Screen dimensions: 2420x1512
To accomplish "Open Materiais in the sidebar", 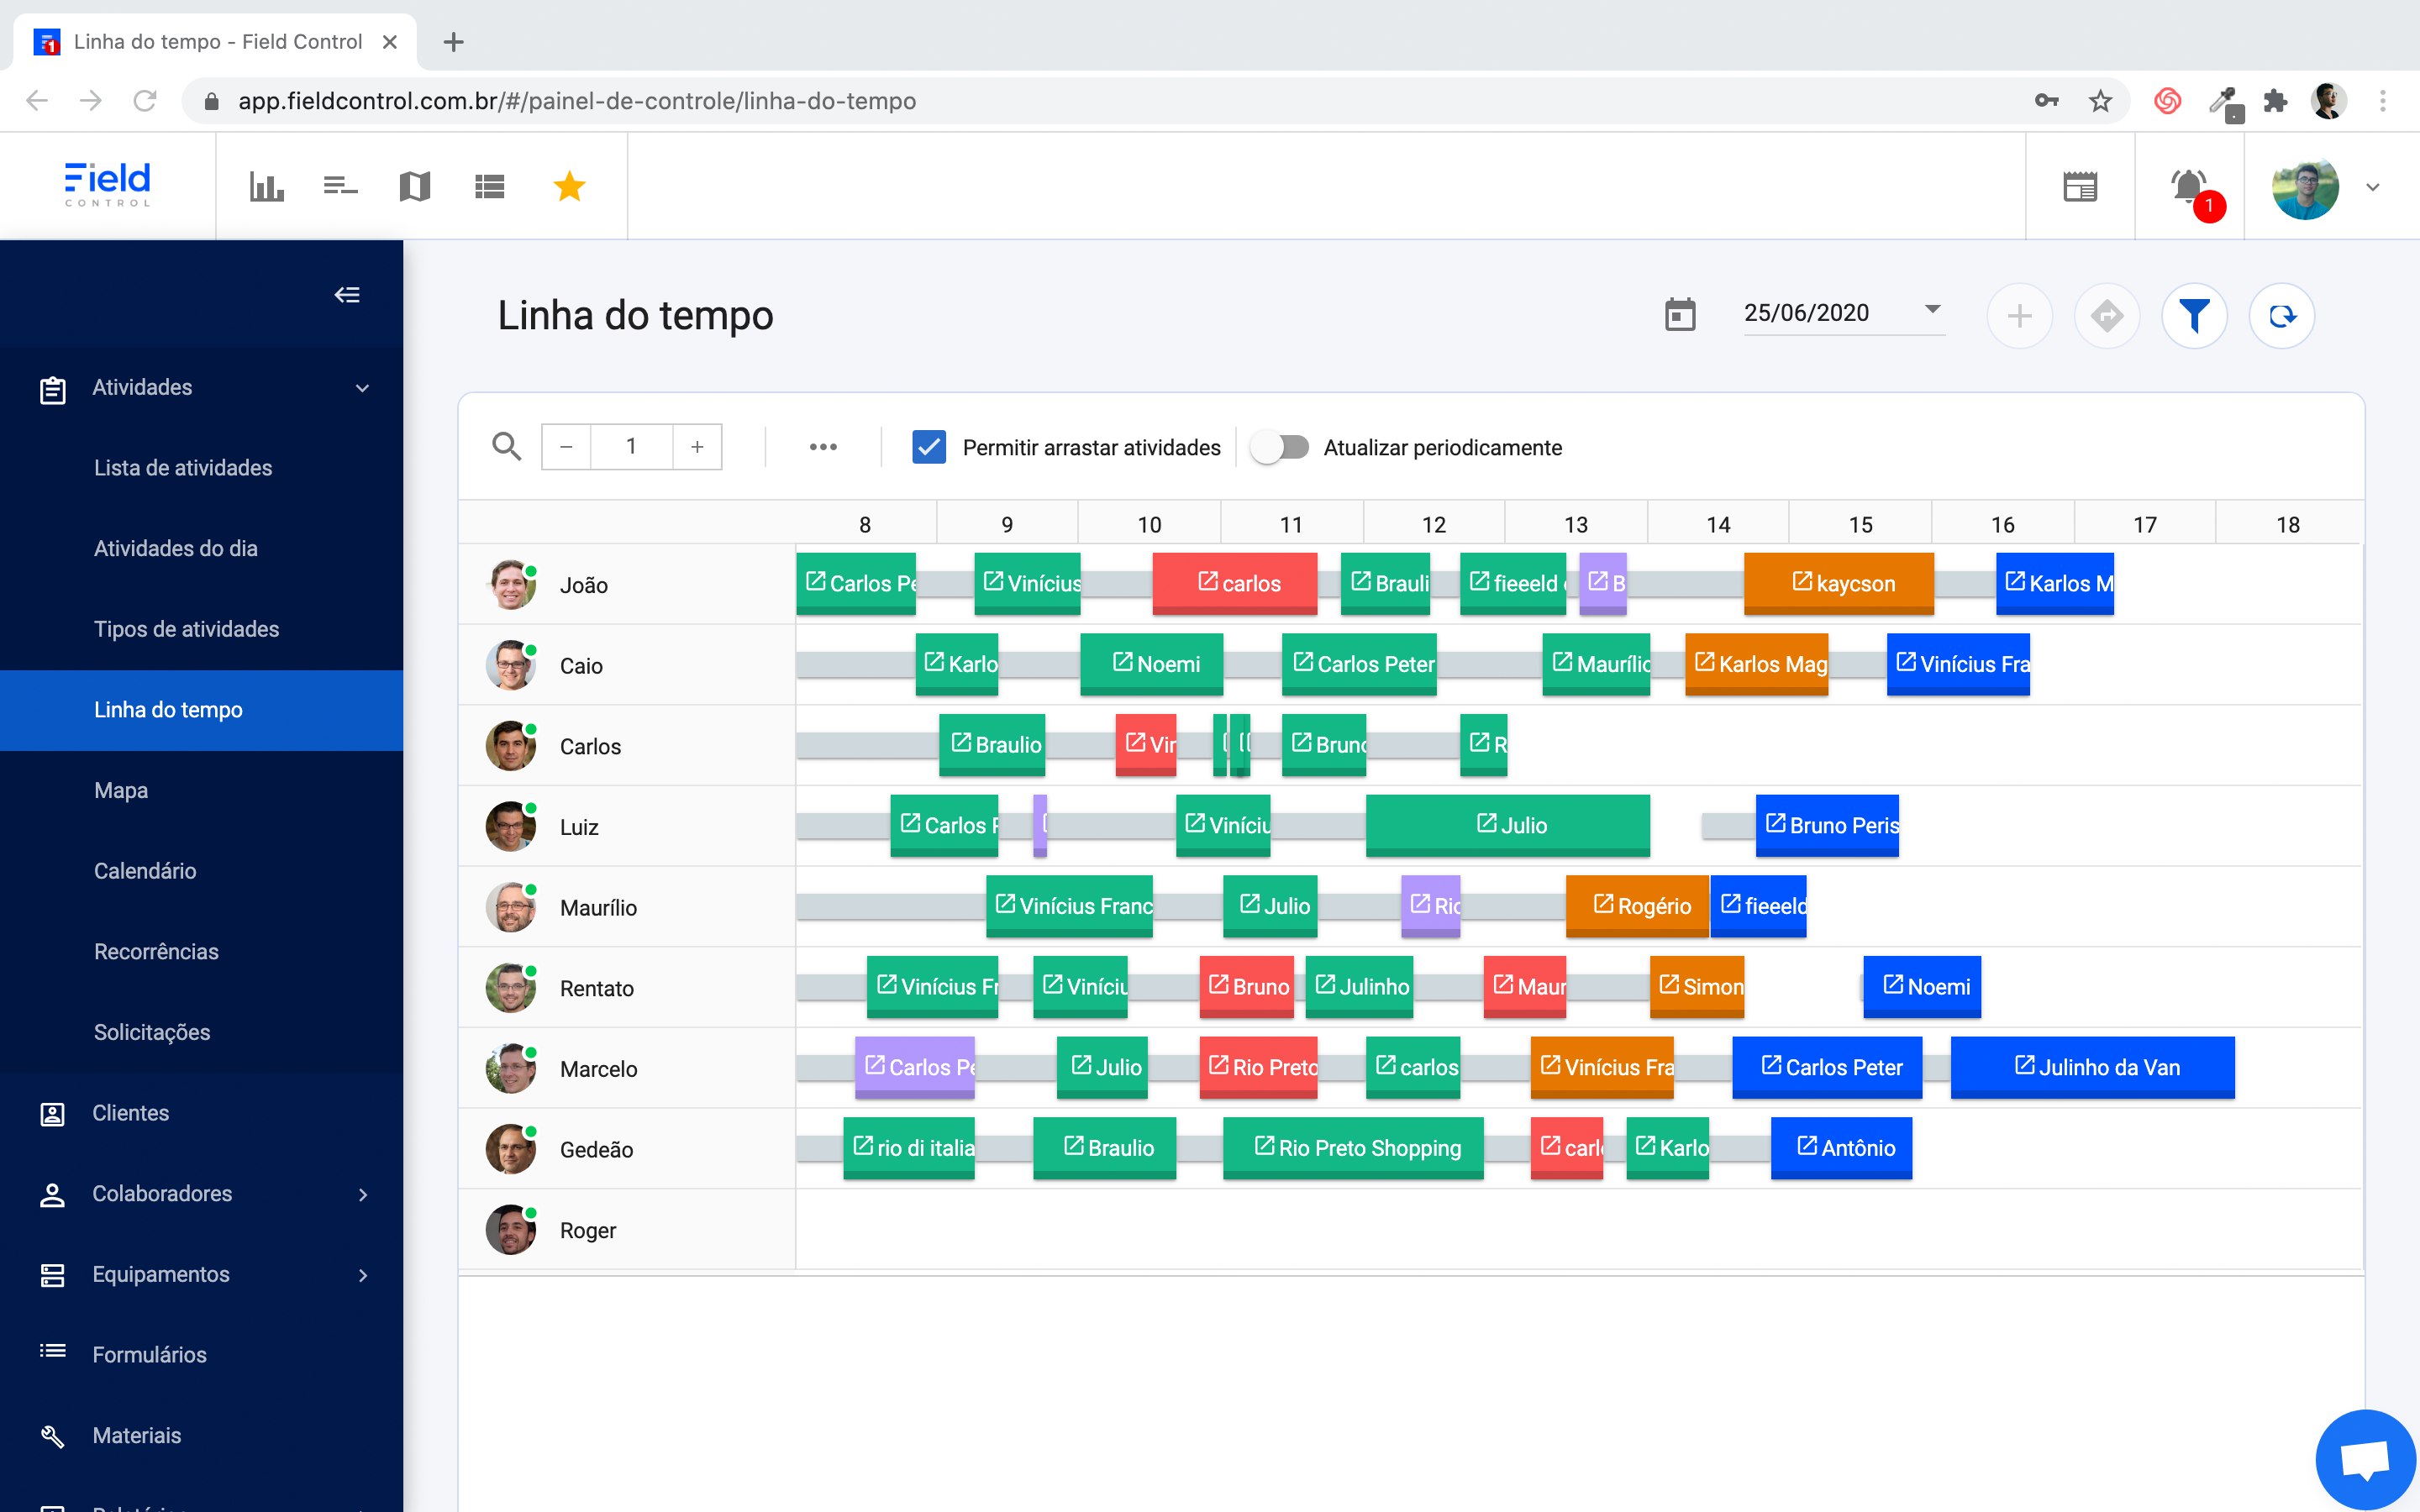I will (x=137, y=1435).
